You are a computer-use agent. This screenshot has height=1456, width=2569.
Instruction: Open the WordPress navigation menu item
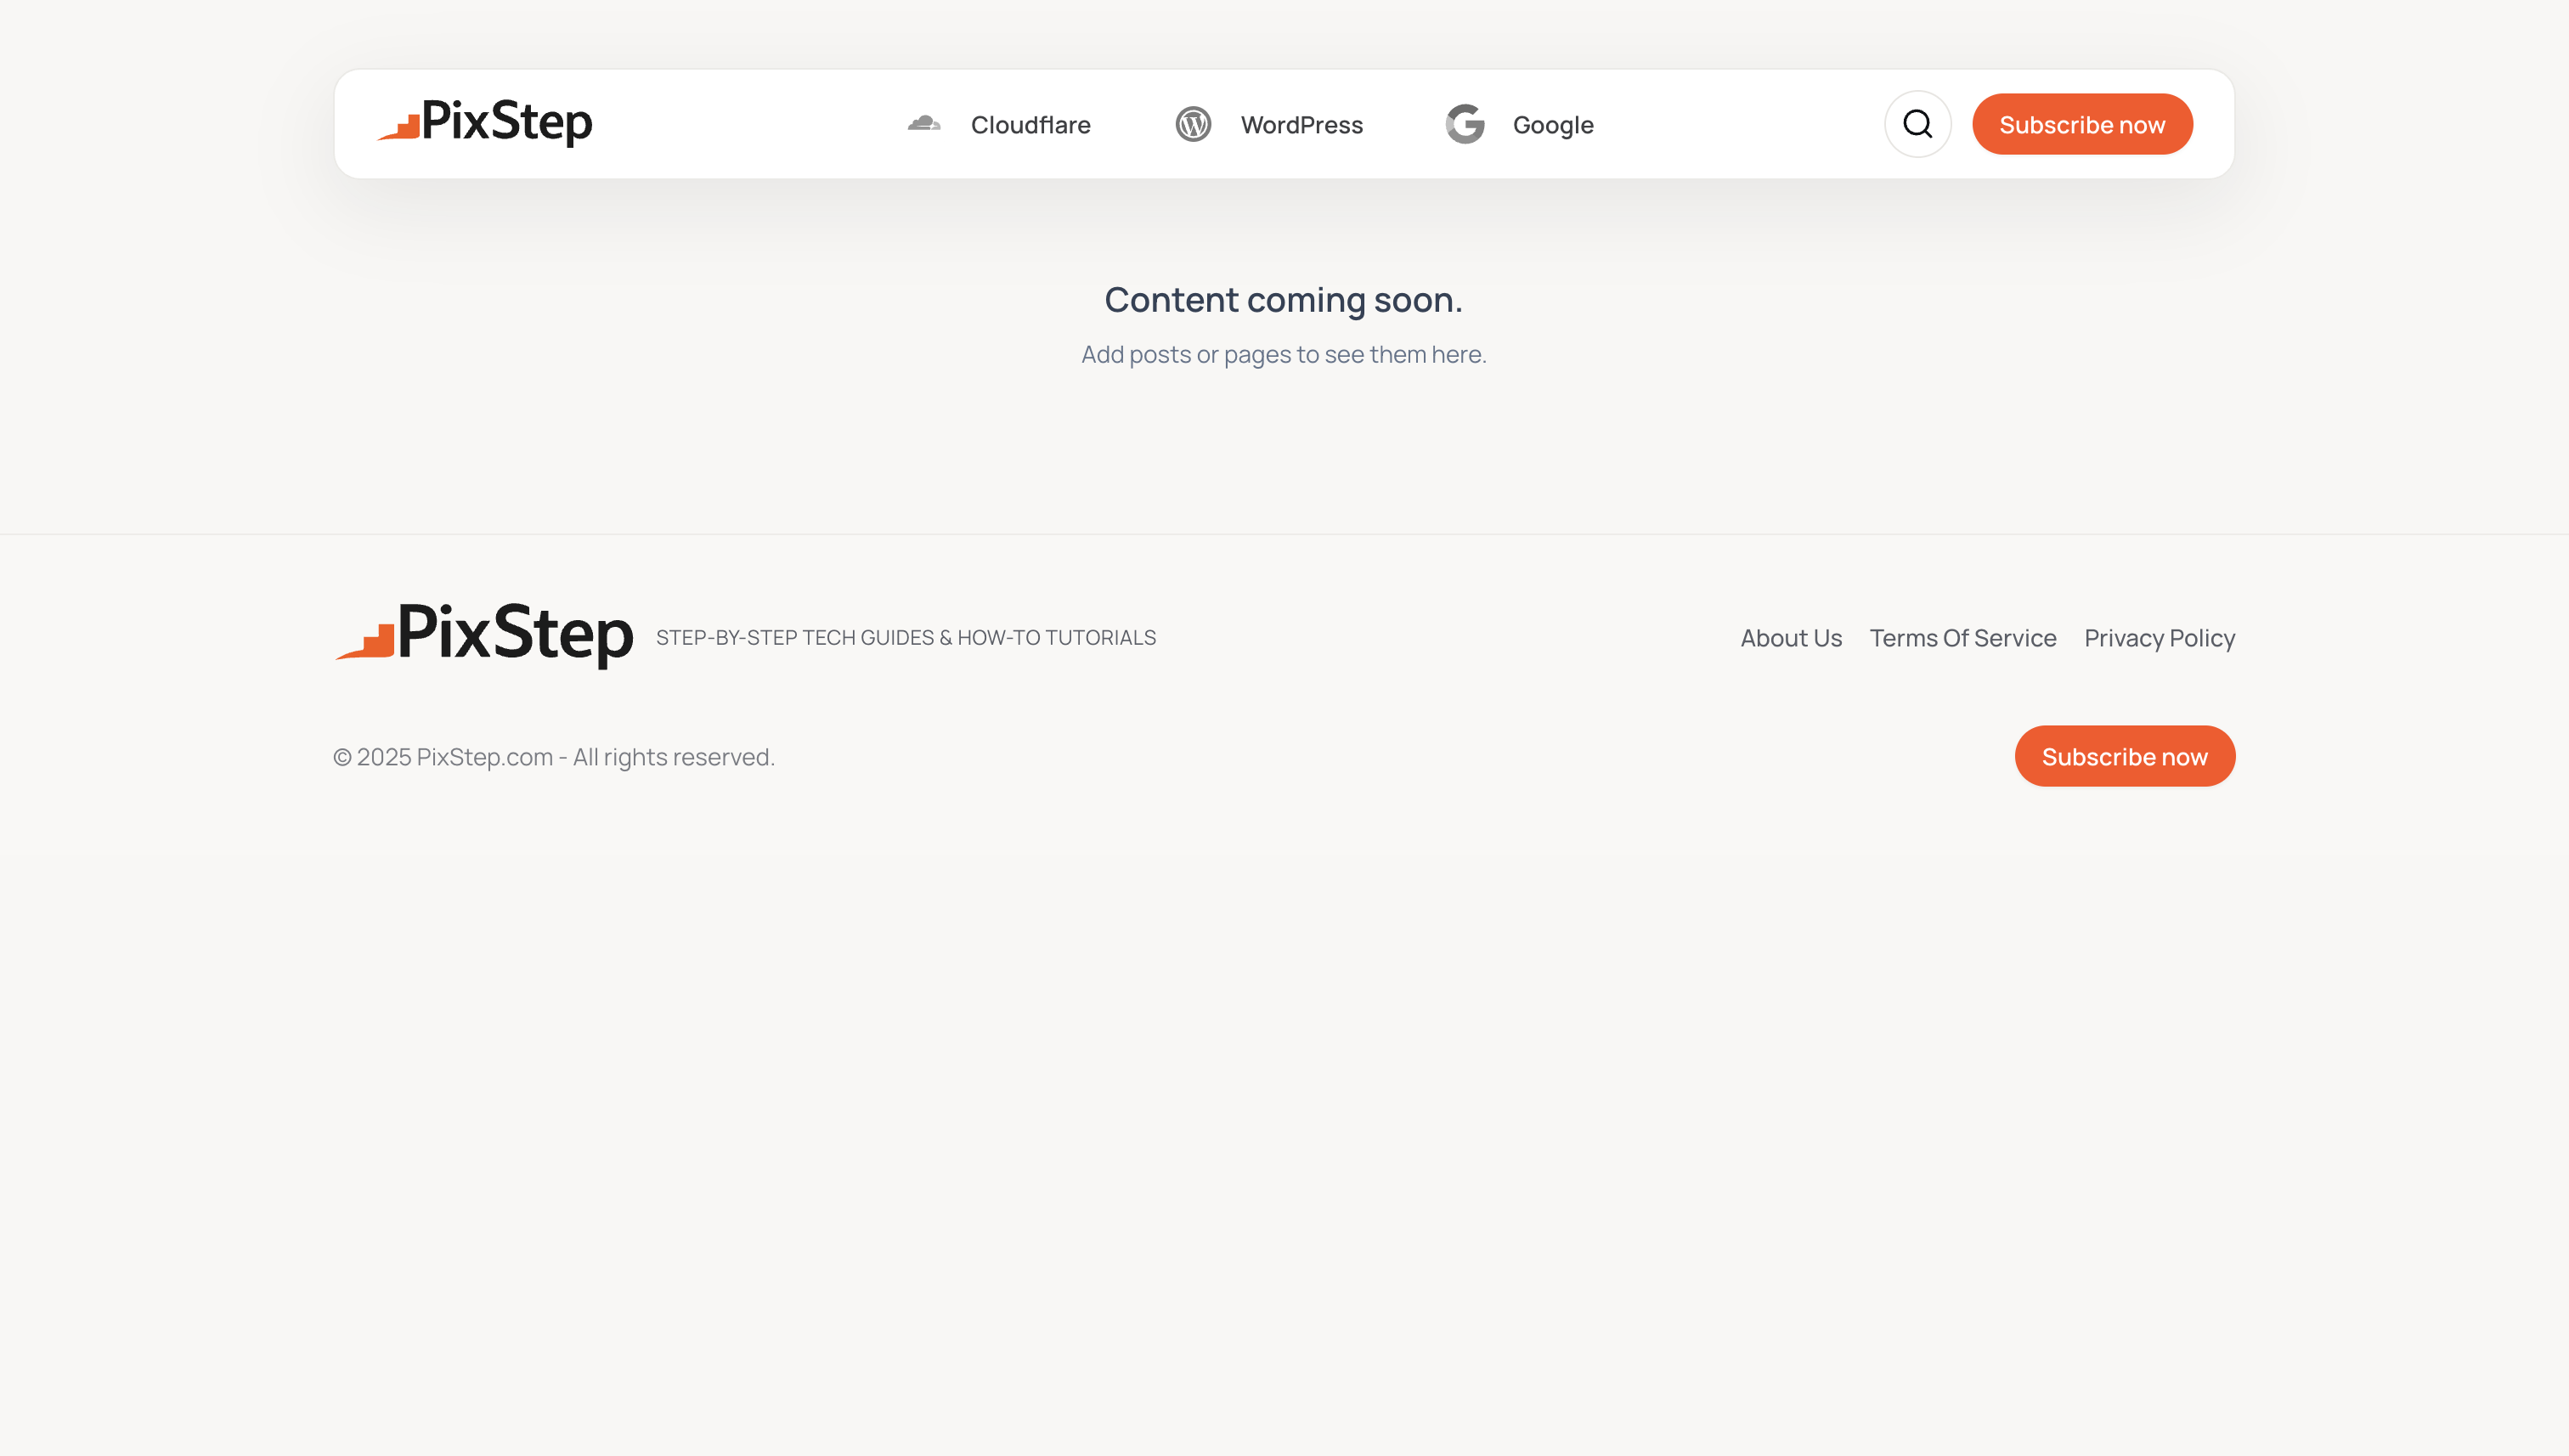[1301, 124]
